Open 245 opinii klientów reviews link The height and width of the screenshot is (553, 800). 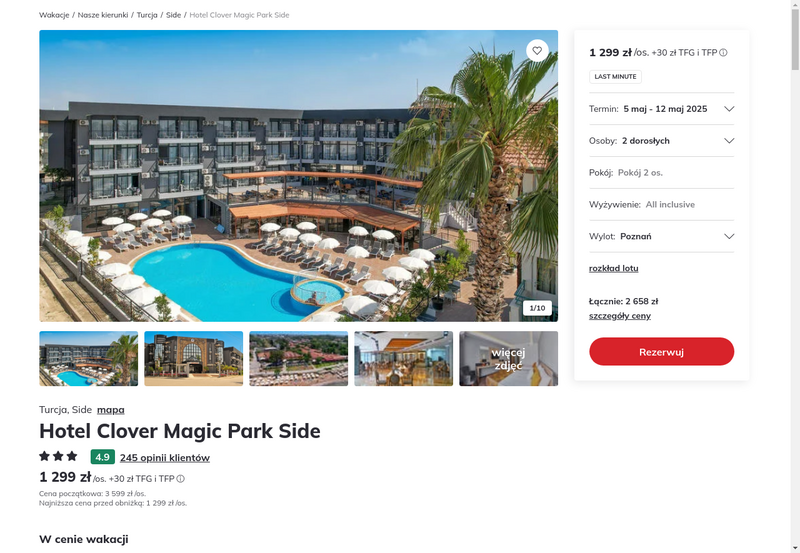165,458
